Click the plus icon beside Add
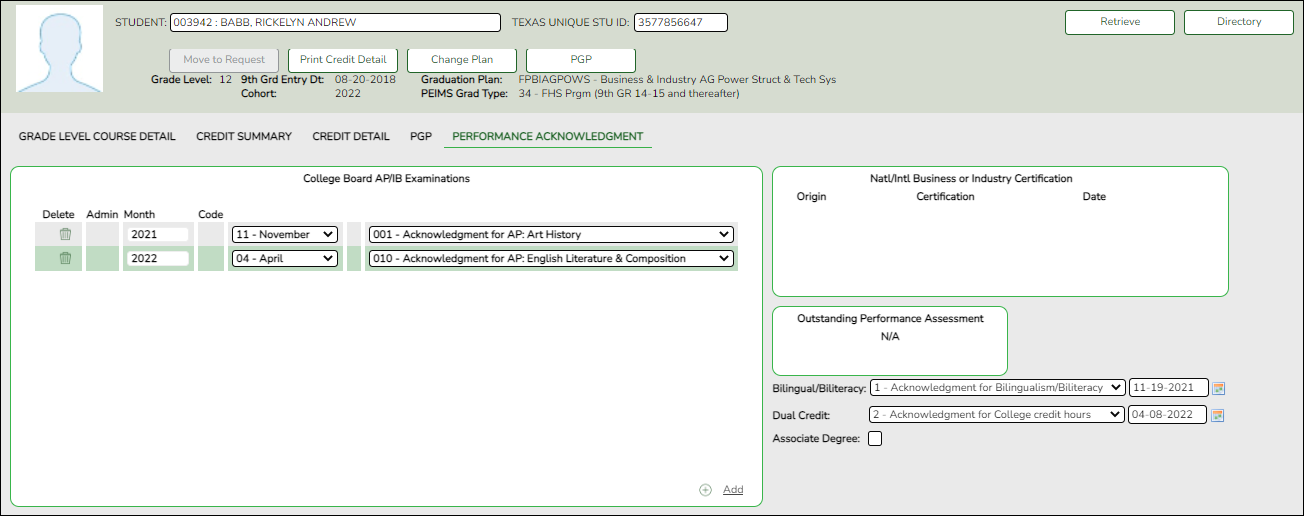 coord(705,490)
